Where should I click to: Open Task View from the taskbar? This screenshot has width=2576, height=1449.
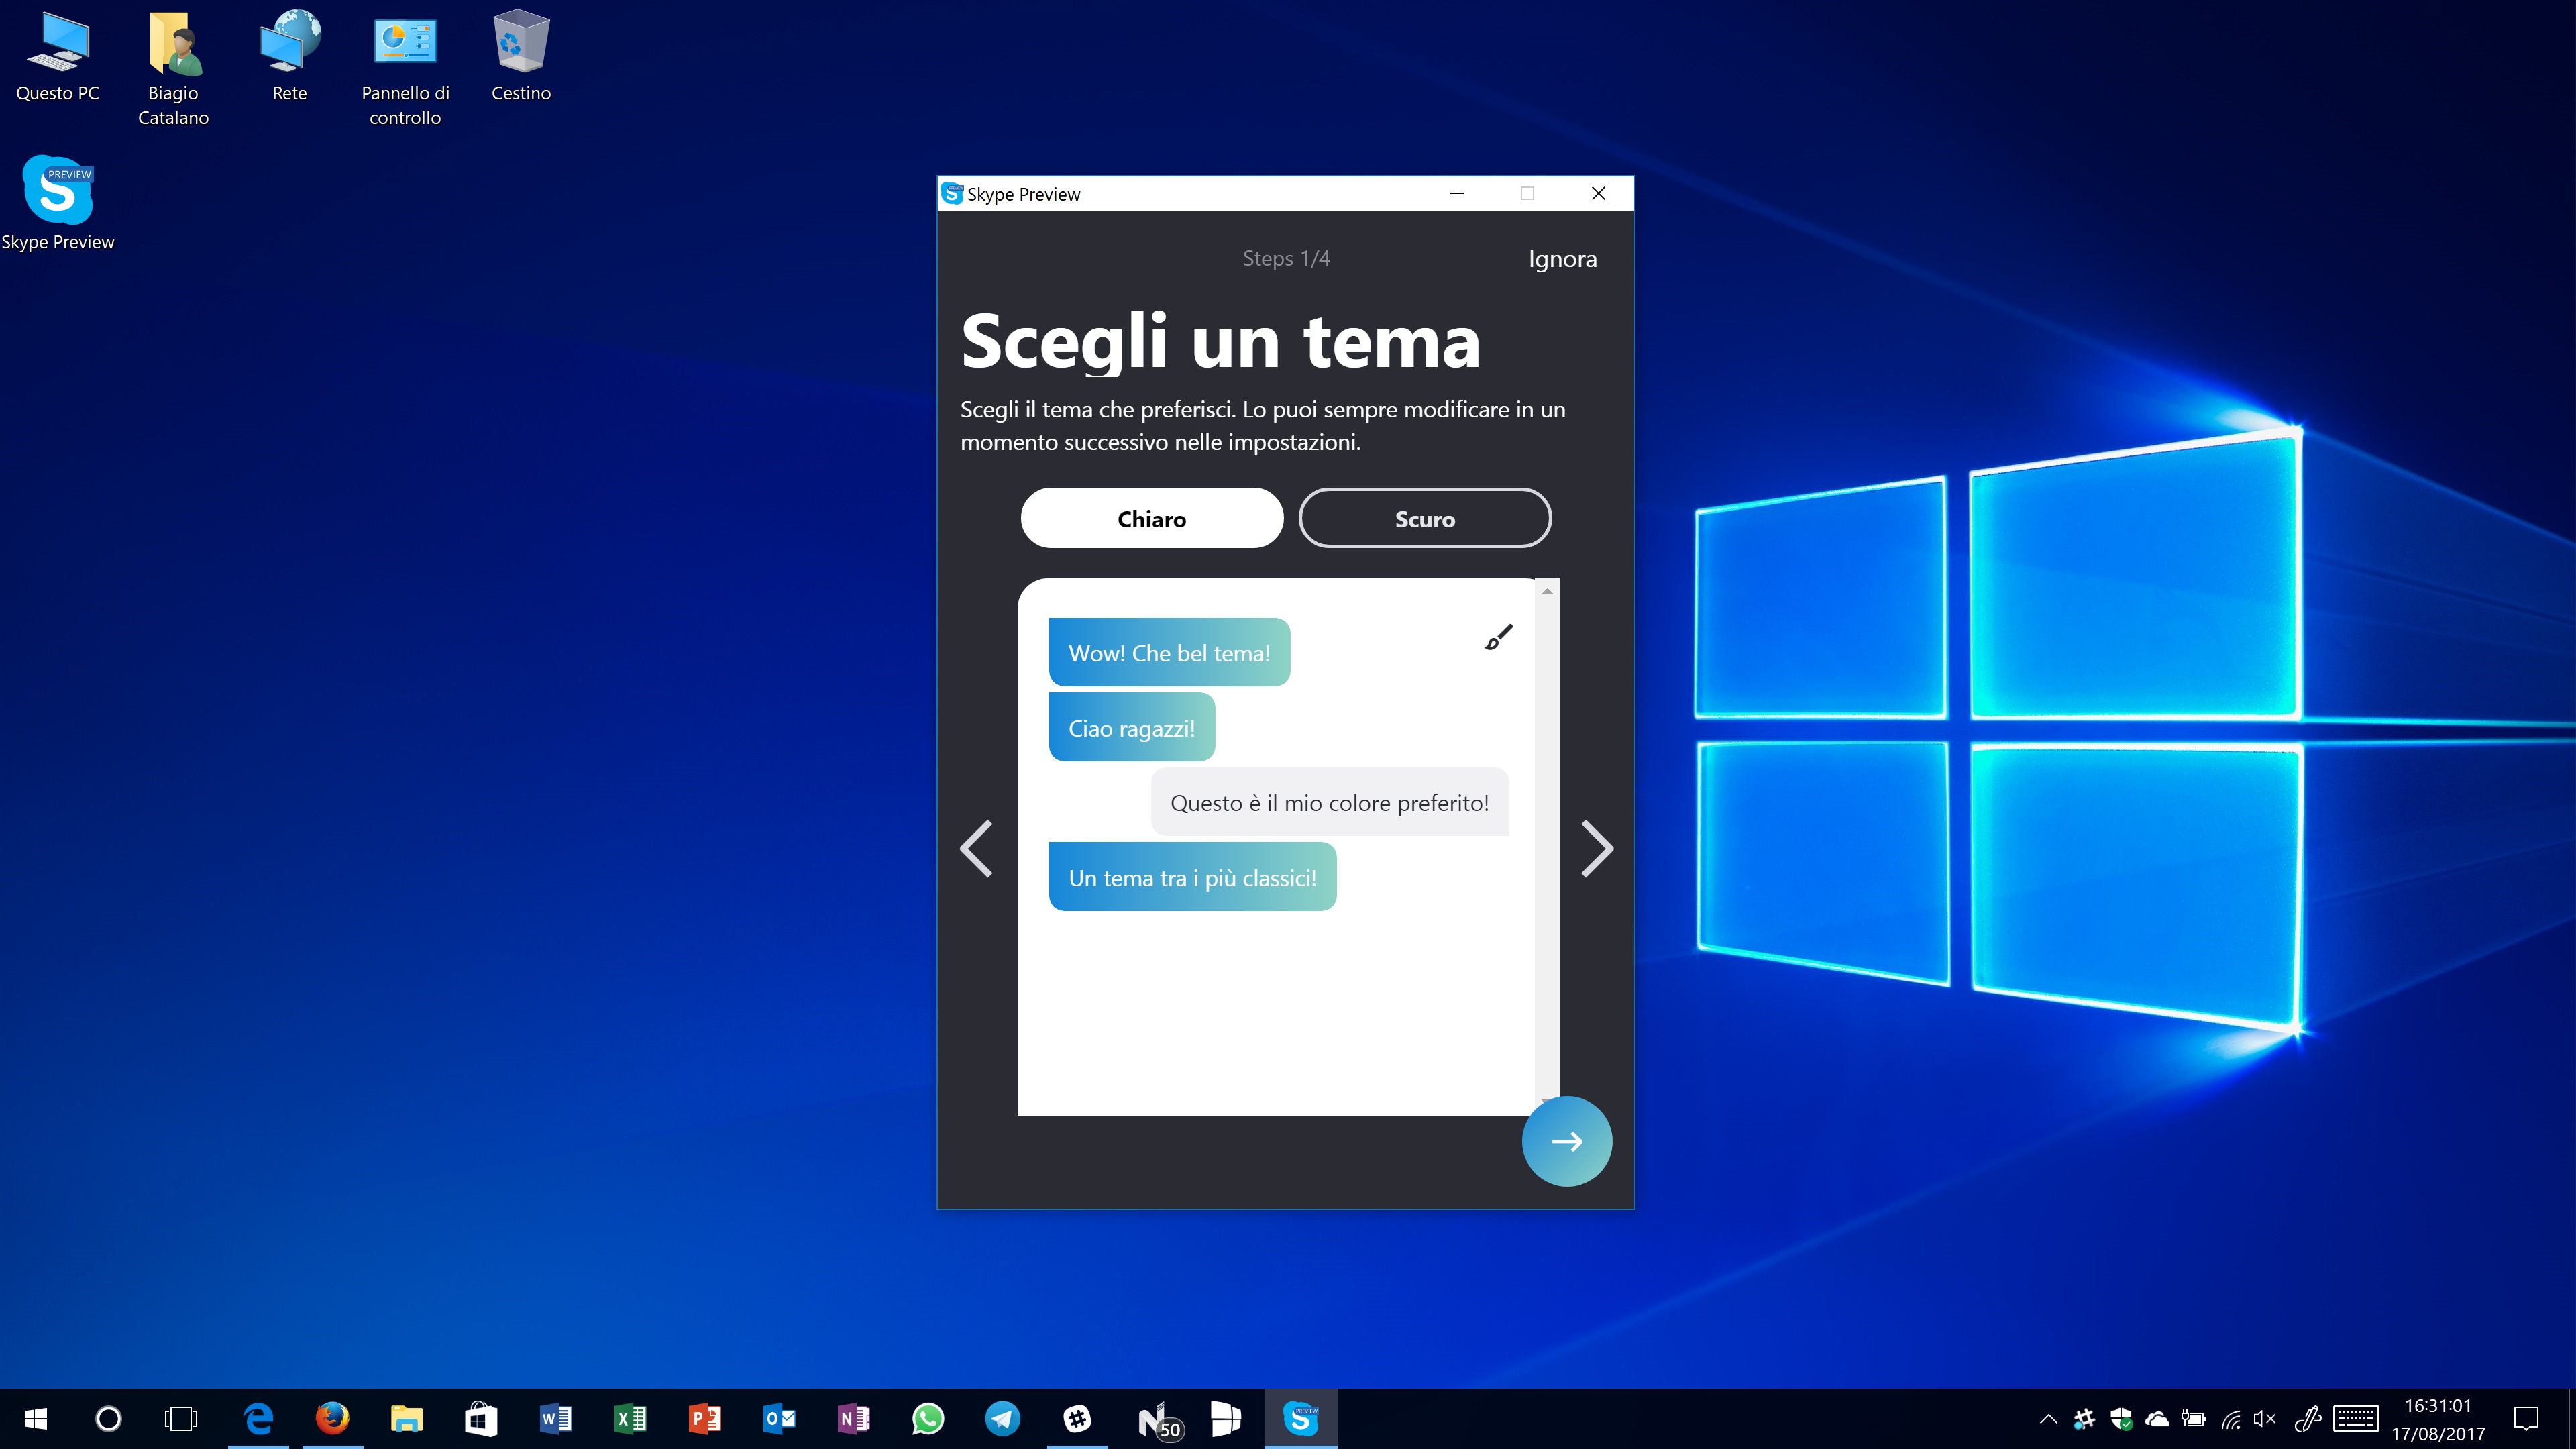coord(181,1418)
